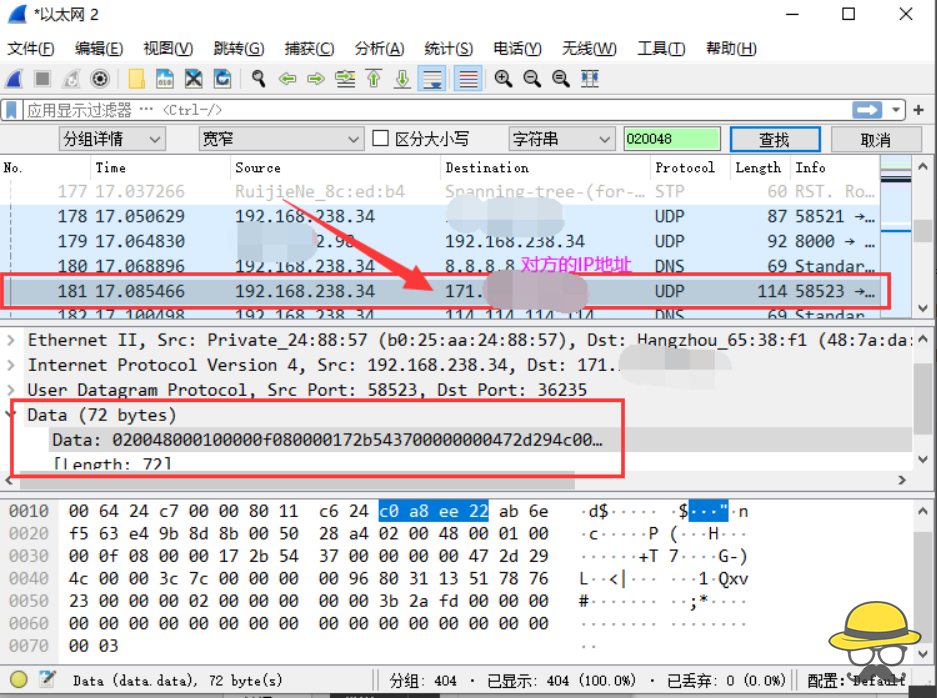Image resolution: width=937 pixels, height=698 pixels.
Task: Open the 字符串 search type dropdown
Action: click(561, 139)
